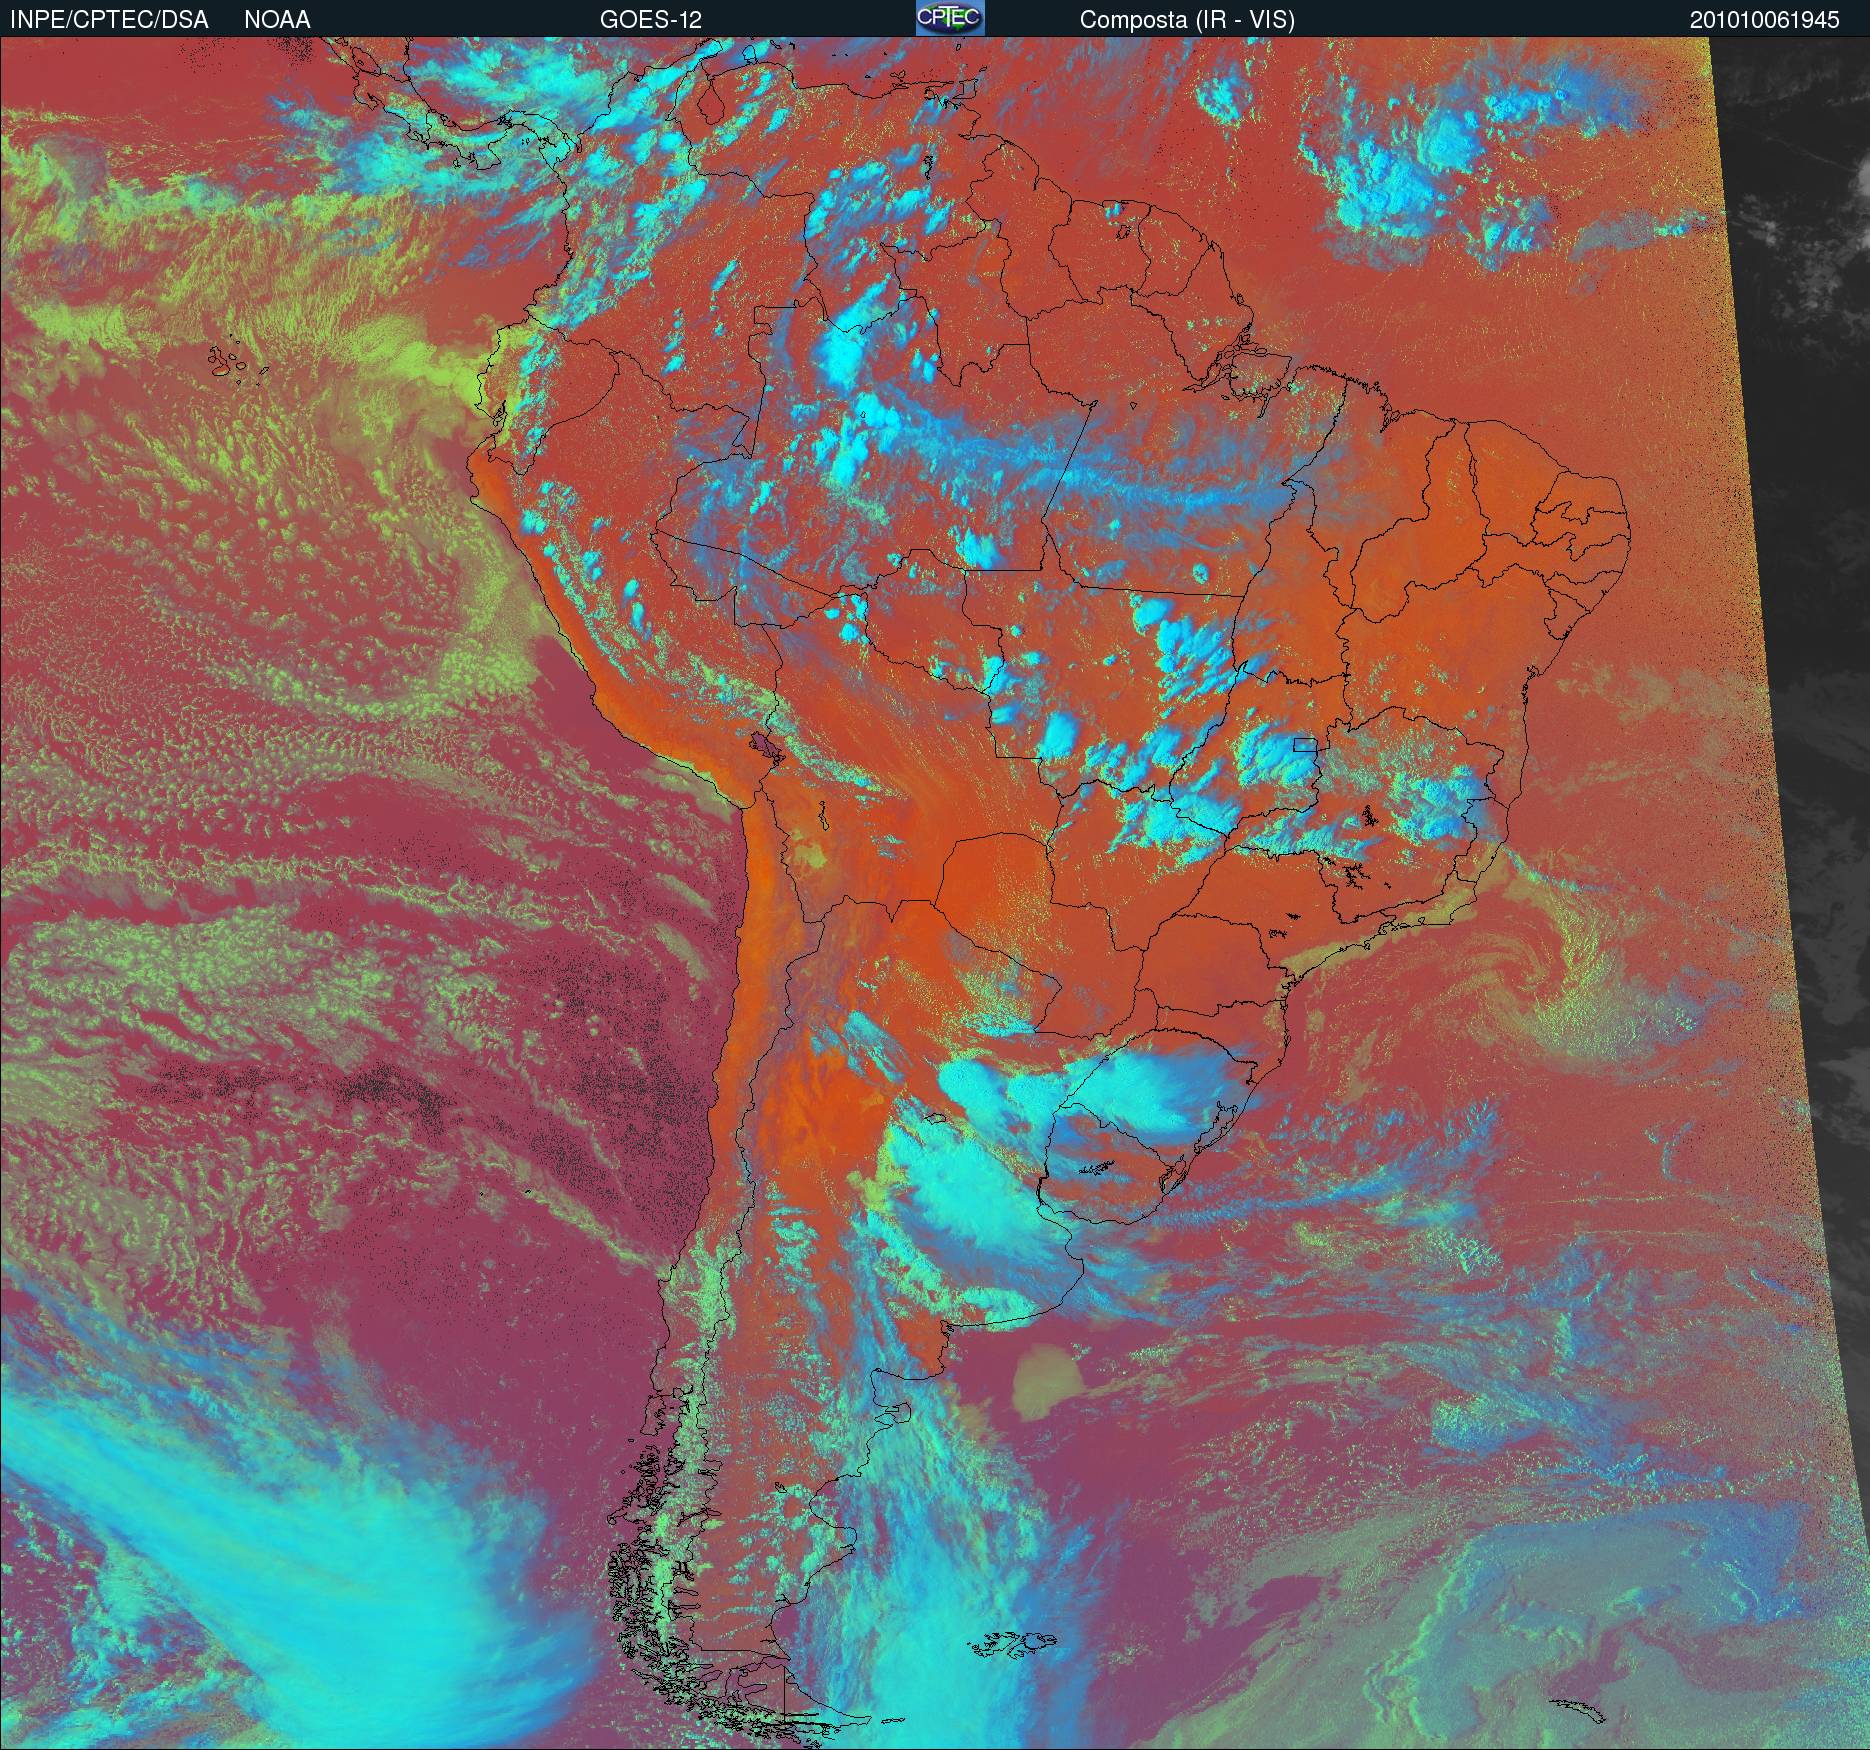Click South Georgia island outline
This screenshot has height=1750, width=1870.
1578,1708
